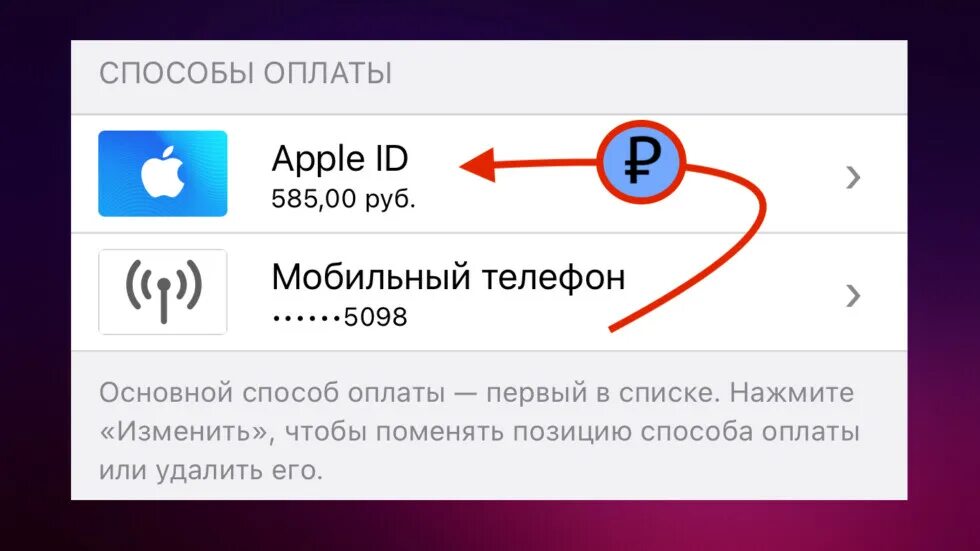Screen dimensions: 980x551
Task: Click the 'Нажмите' word in footer
Action: (x=791, y=393)
